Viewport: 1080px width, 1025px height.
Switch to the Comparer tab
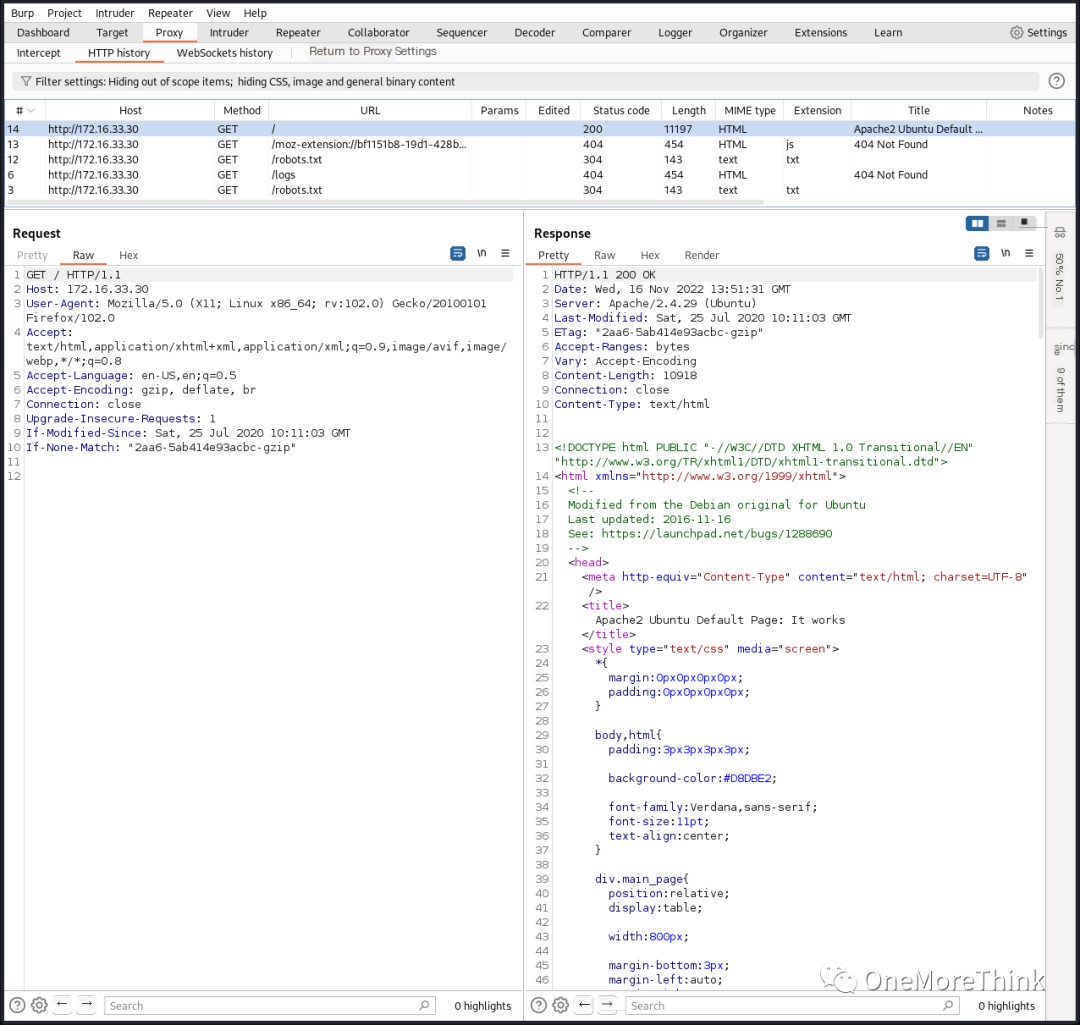[x=606, y=32]
